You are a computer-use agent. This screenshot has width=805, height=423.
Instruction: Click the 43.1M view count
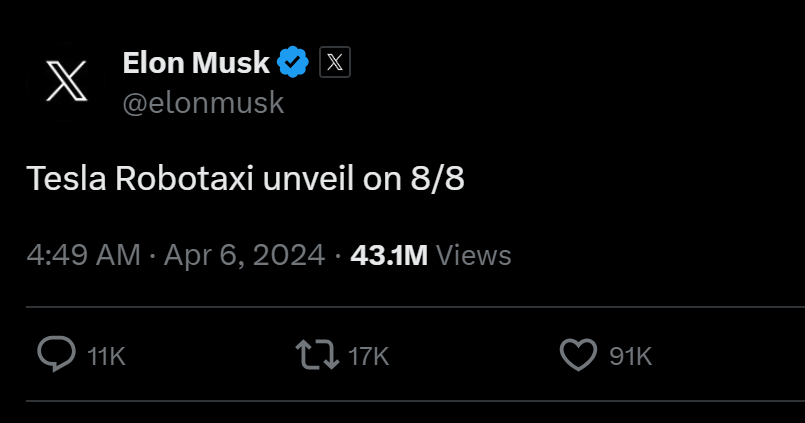(389, 255)
